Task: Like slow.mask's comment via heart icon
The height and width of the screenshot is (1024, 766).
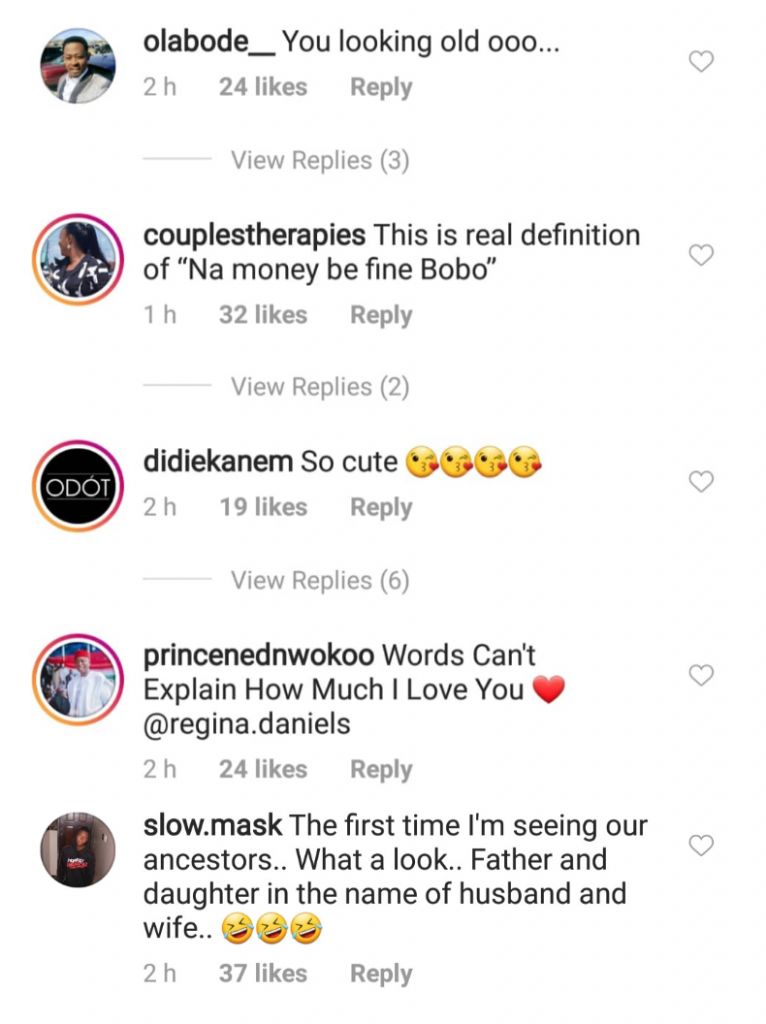Action: point(702,846)
